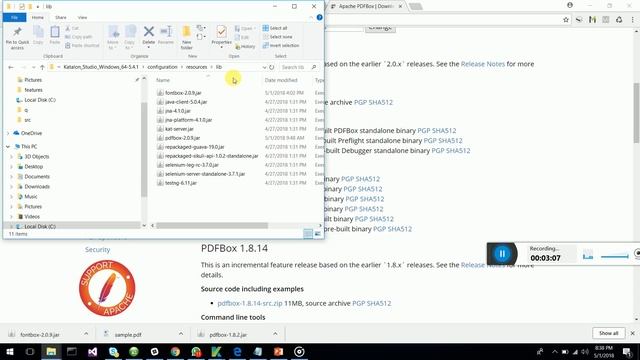The height and width of the screenshot is (360, 640).
Task: Click Explorer Back arrow
Action: point(11,67)
